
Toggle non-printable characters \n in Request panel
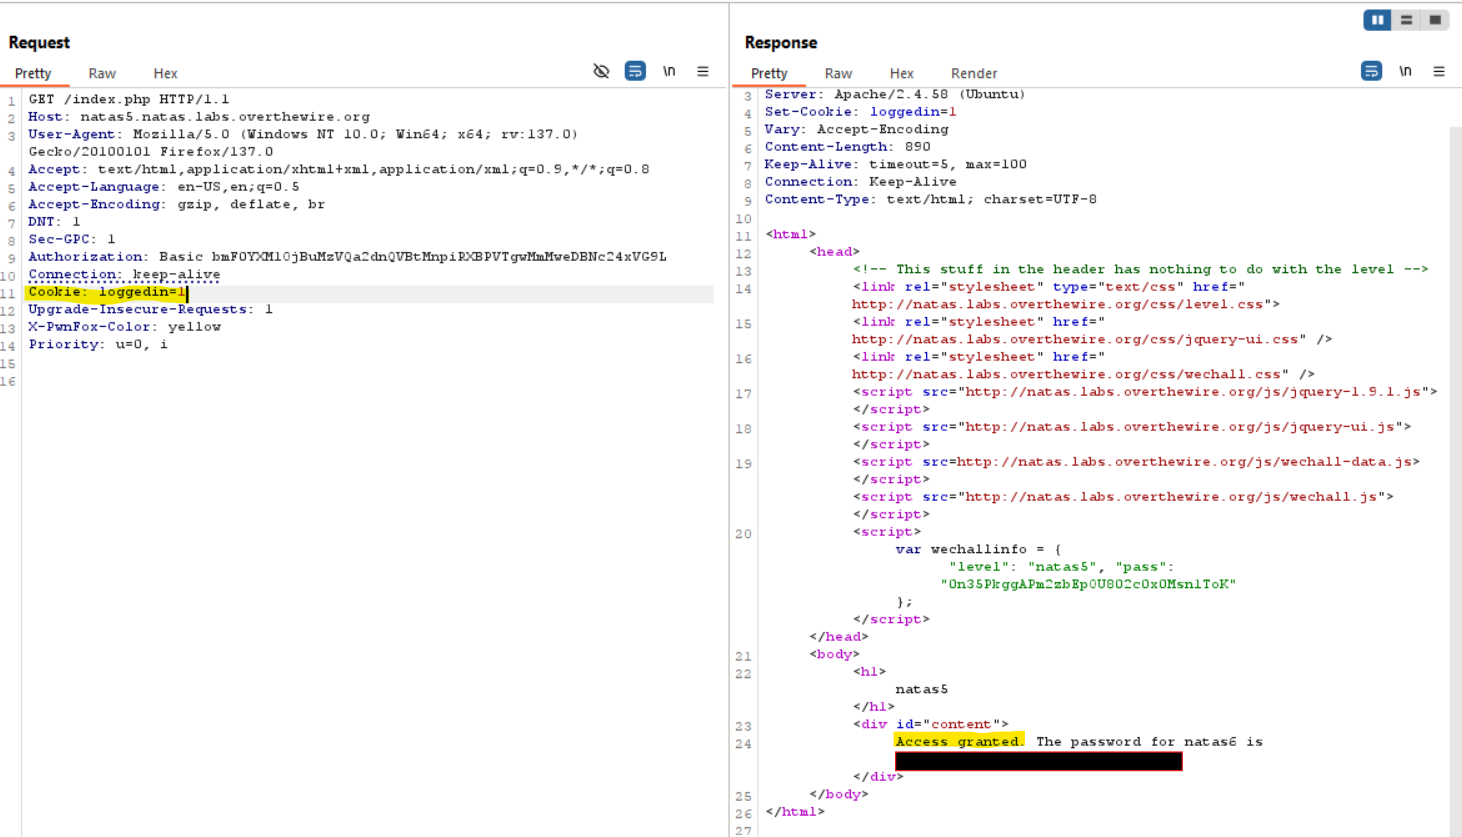(x=669, y=71)
